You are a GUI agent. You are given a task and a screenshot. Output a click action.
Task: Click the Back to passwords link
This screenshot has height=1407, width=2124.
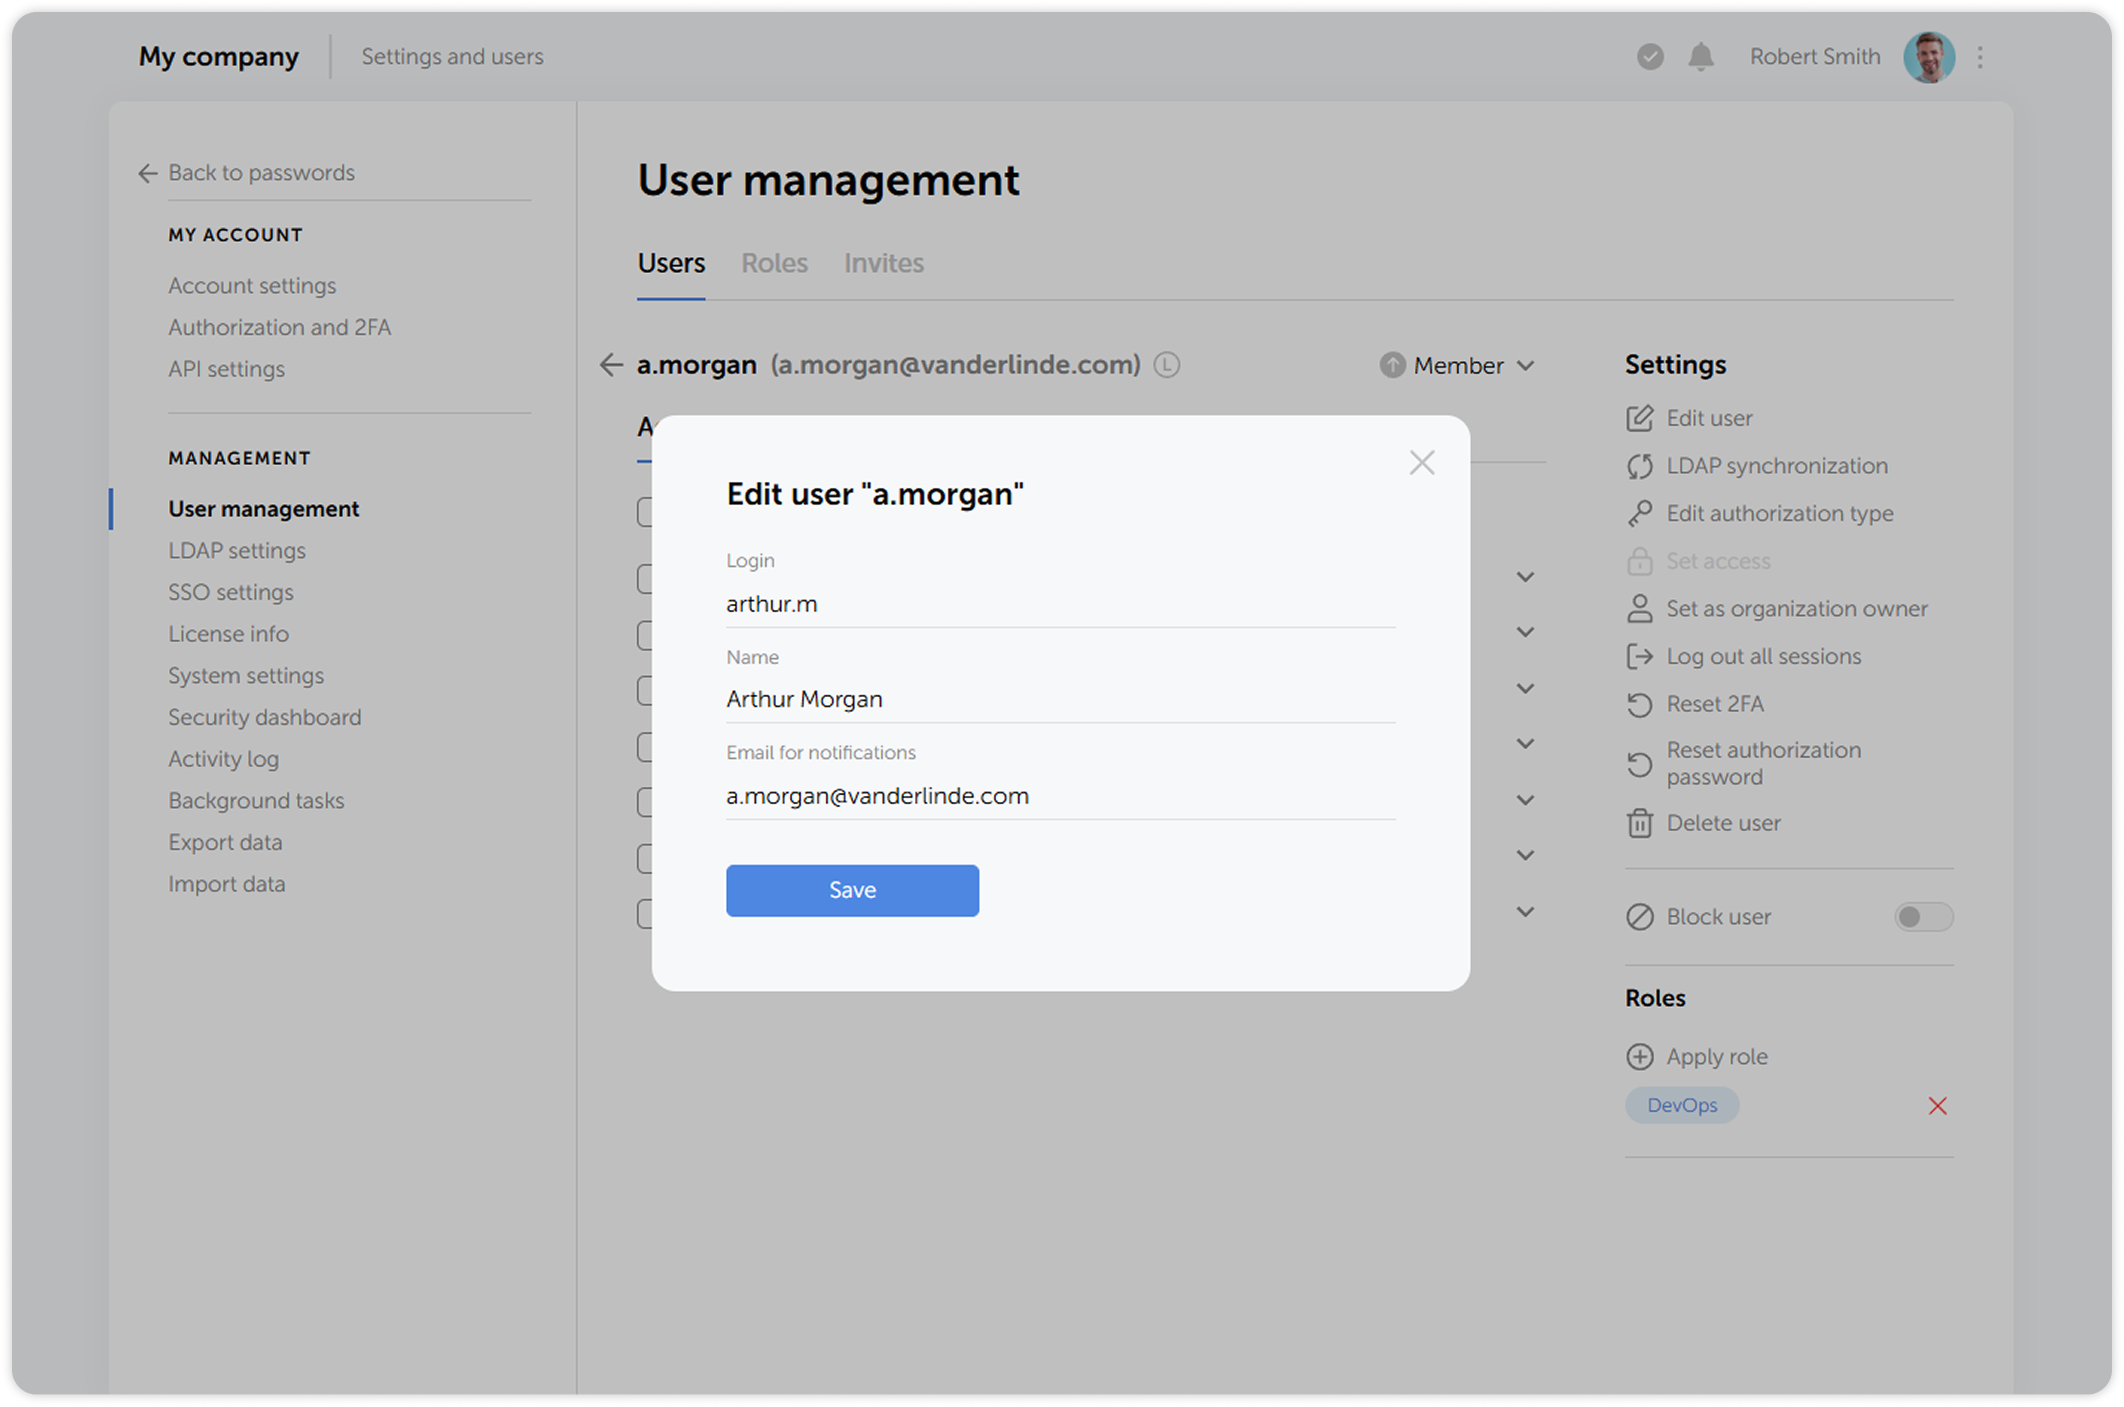pyautogui.click(x=262, y=172)
